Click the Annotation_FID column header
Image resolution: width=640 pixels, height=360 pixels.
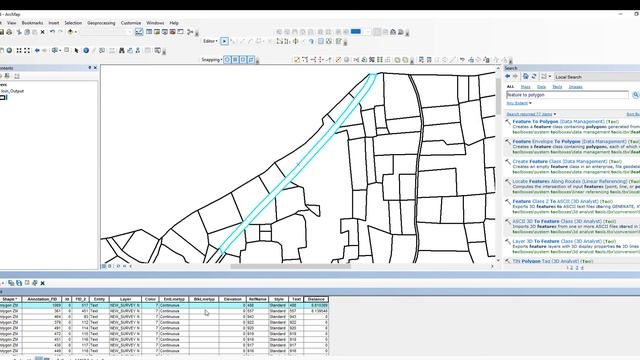coord(42,299)
